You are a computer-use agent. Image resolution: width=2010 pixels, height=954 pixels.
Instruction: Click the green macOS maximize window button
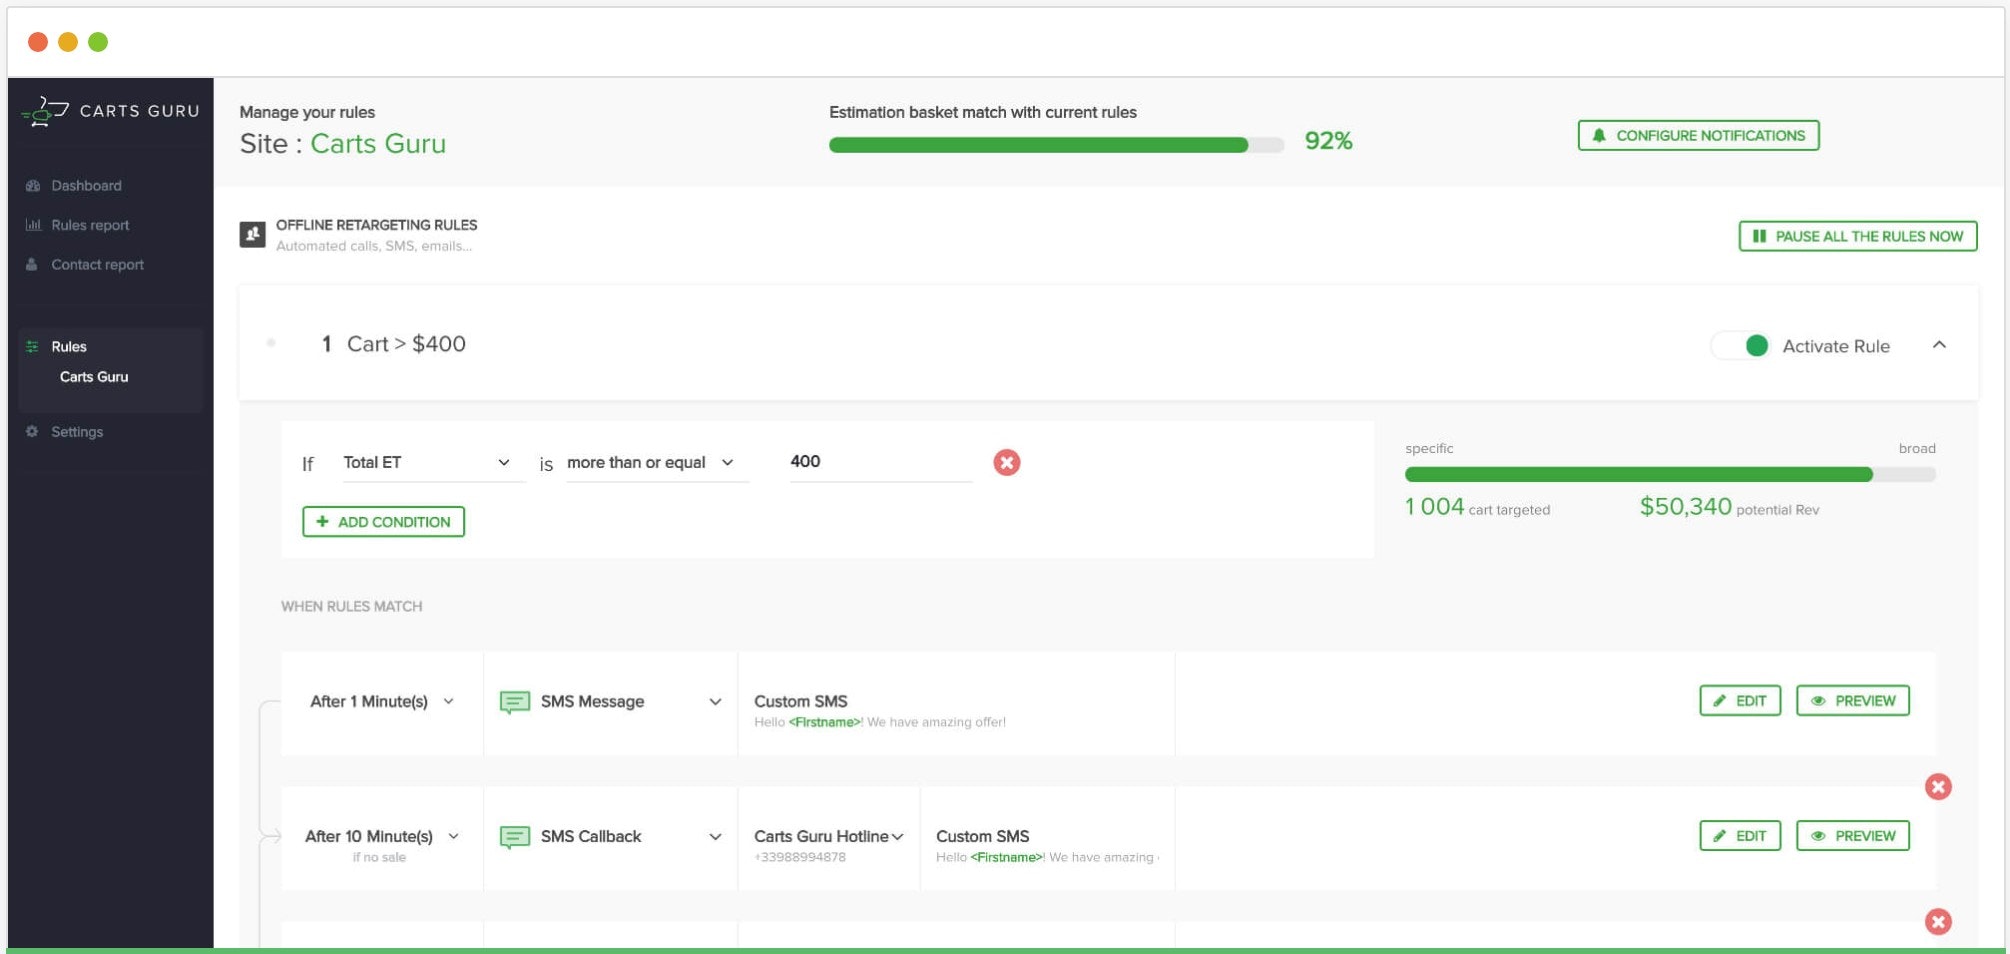coord(98,42)
